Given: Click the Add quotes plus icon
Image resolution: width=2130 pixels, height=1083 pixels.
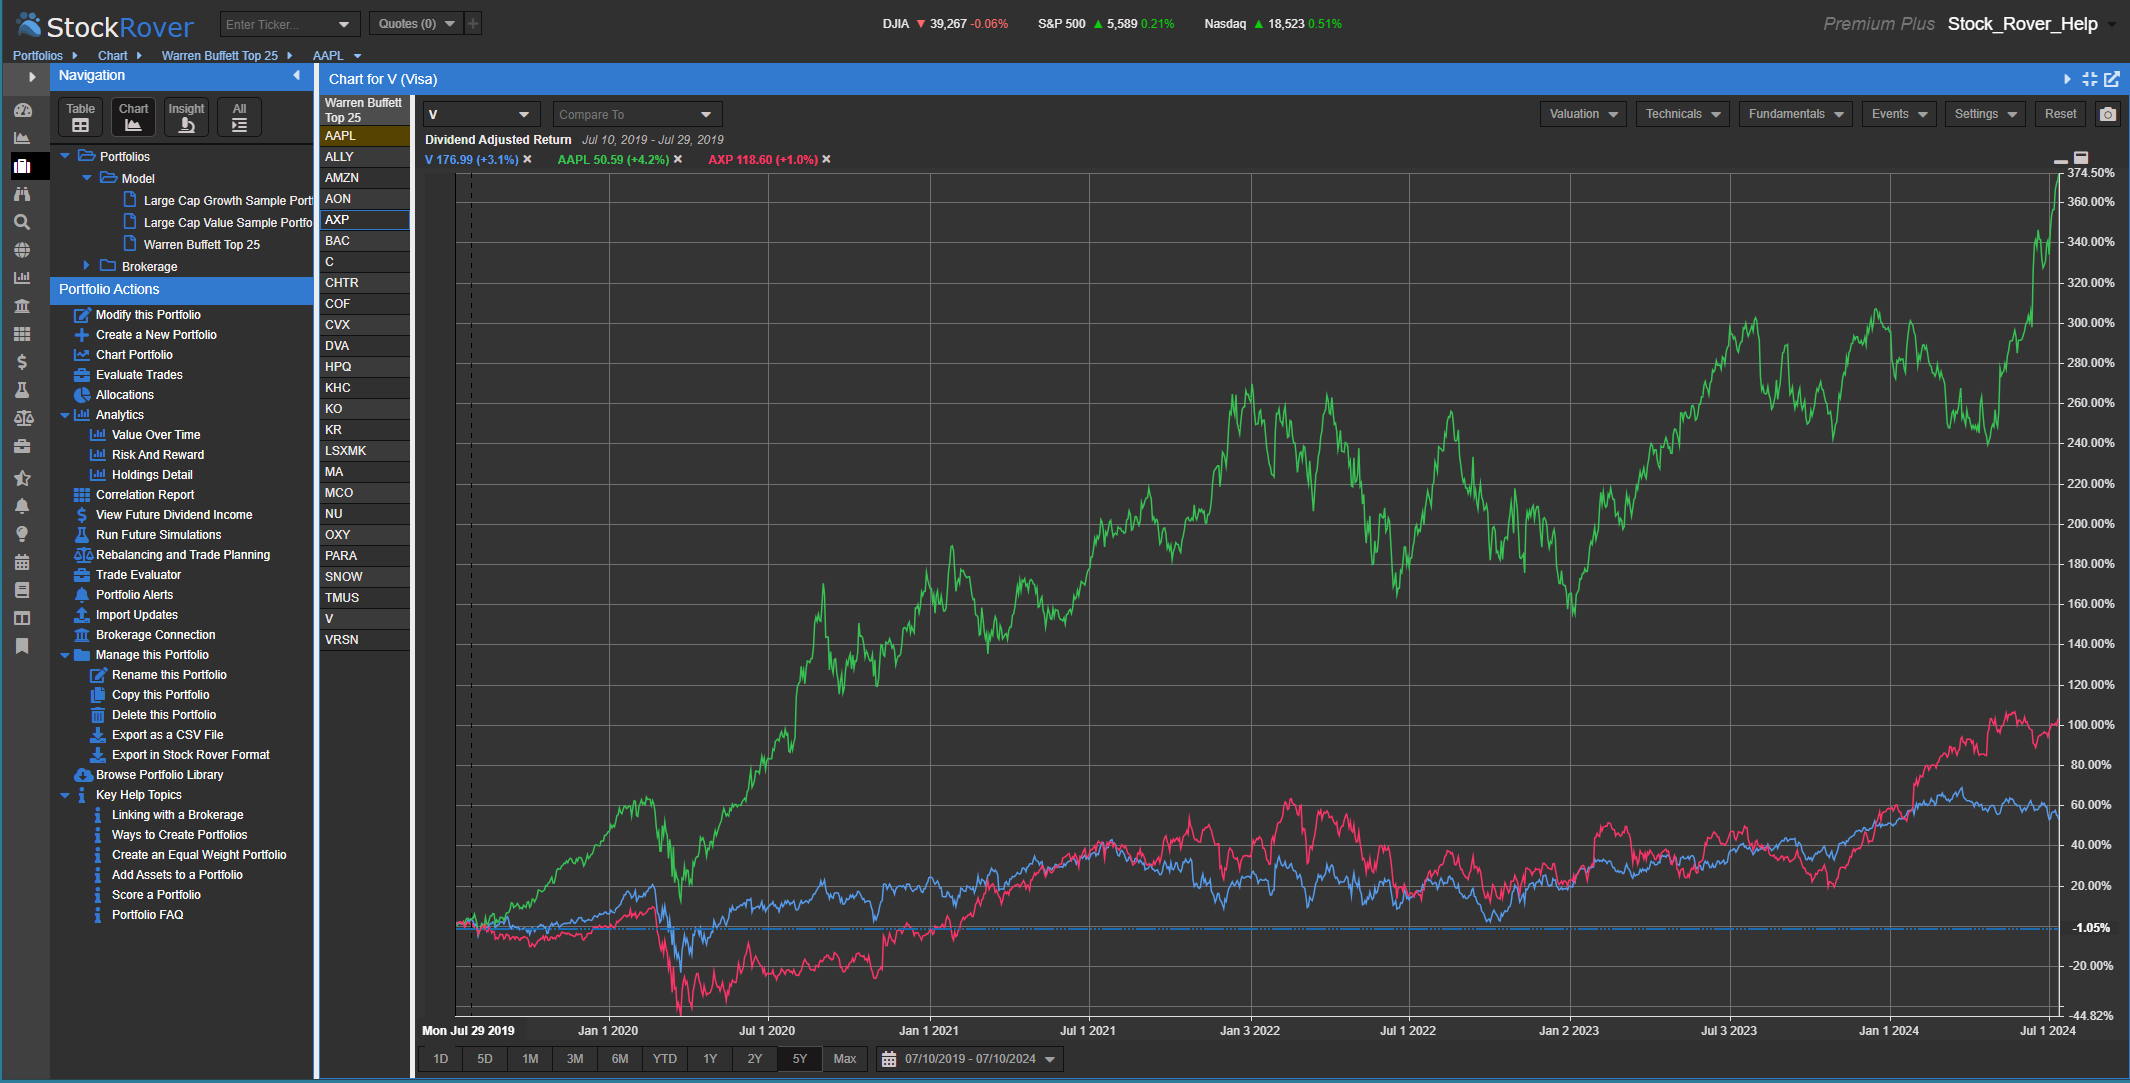Looking at the screenshot, I should click(x=473, y=23).
